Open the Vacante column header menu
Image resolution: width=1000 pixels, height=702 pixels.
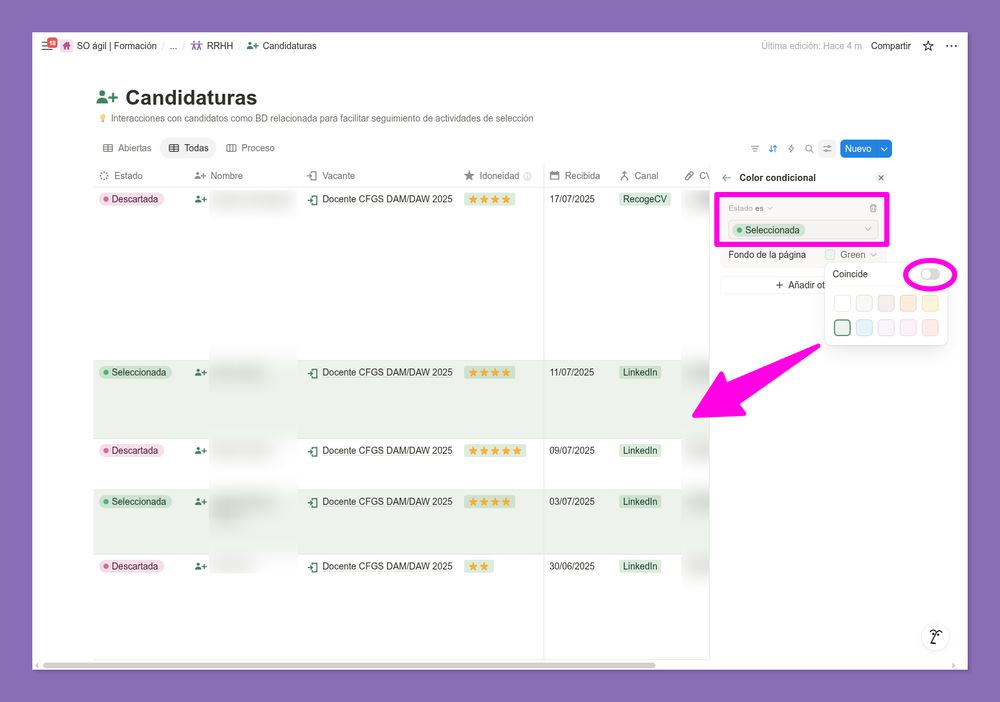click(331, 176)
